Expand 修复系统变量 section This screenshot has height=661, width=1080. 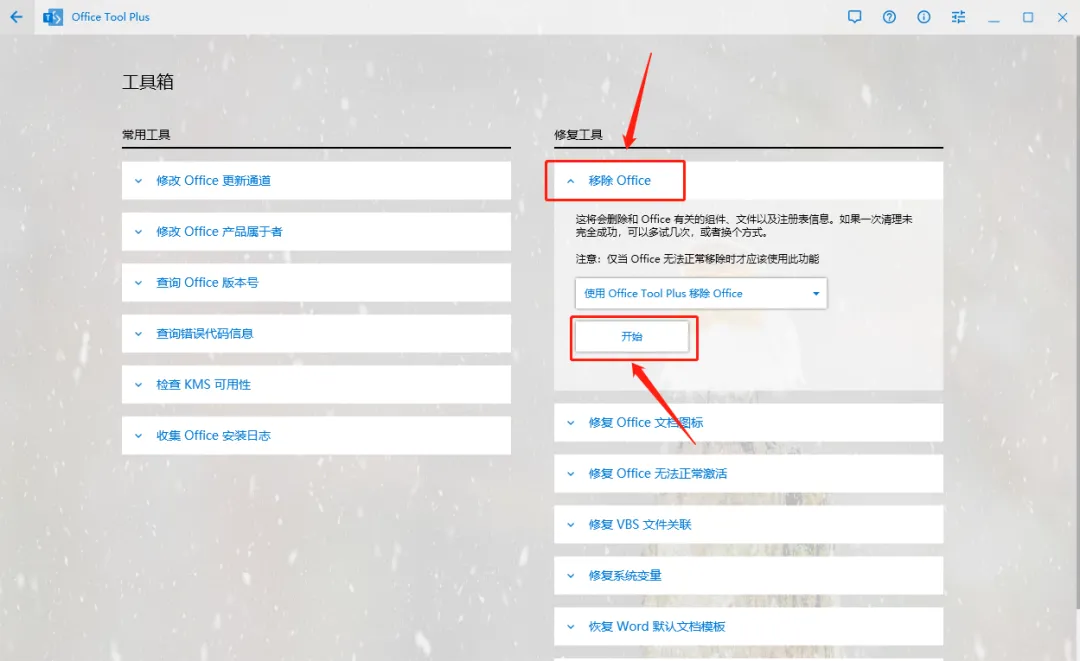(749, 576)
